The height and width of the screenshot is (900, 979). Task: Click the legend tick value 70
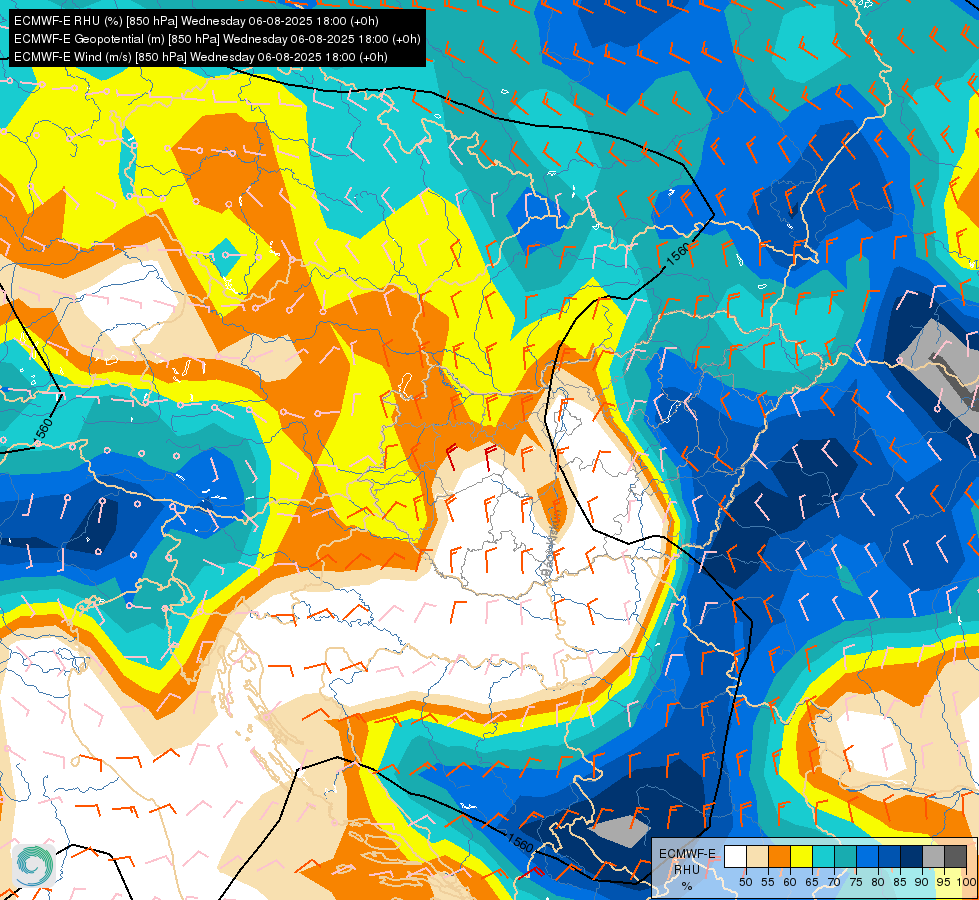click(x=834, y=882)
